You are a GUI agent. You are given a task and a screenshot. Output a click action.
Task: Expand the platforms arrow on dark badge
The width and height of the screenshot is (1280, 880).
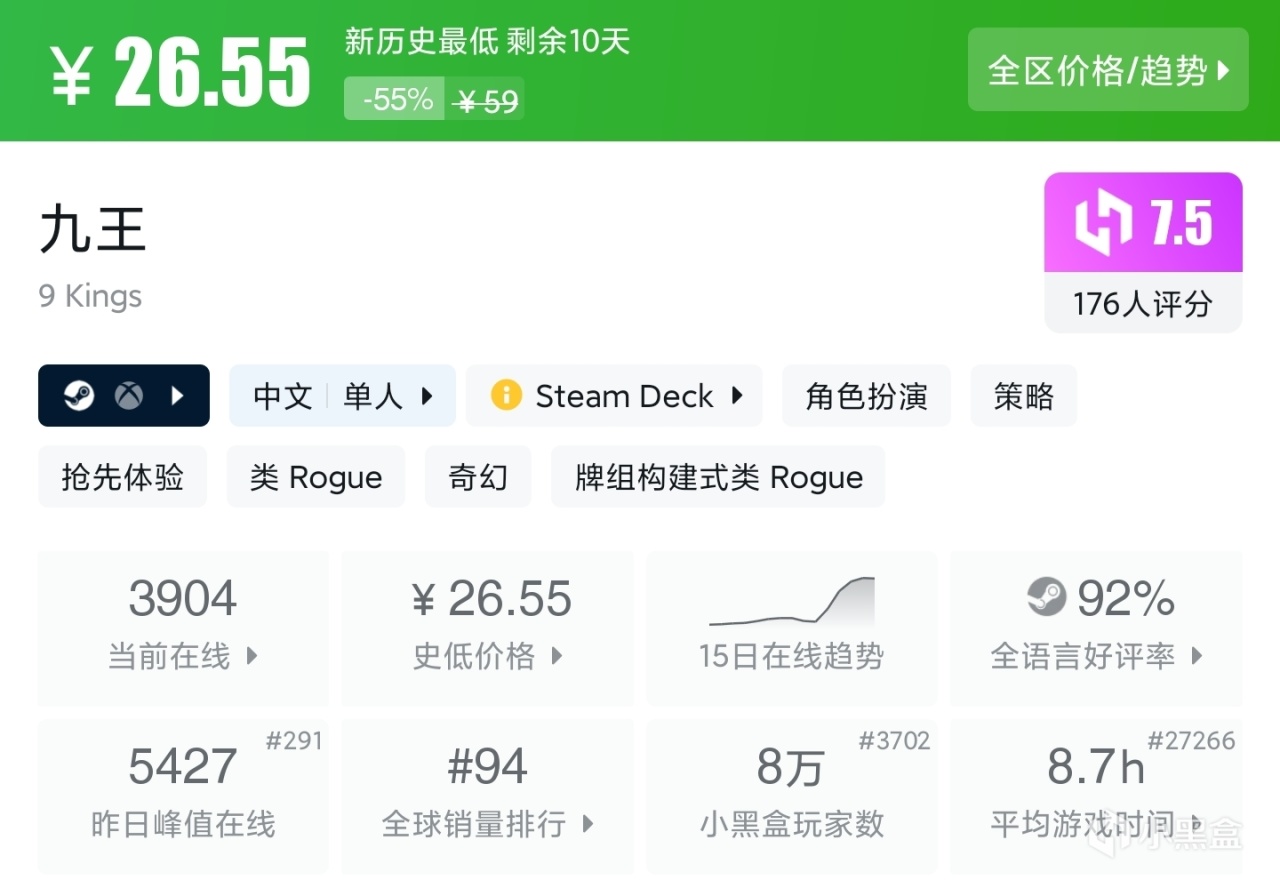pos(178,396)
